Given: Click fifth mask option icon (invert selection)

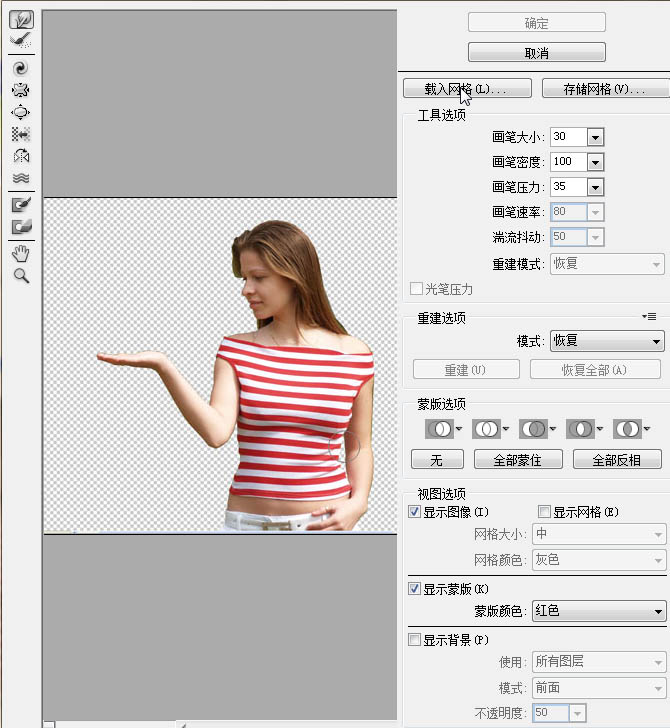Looking at the screenshot, I should point(626,429).
